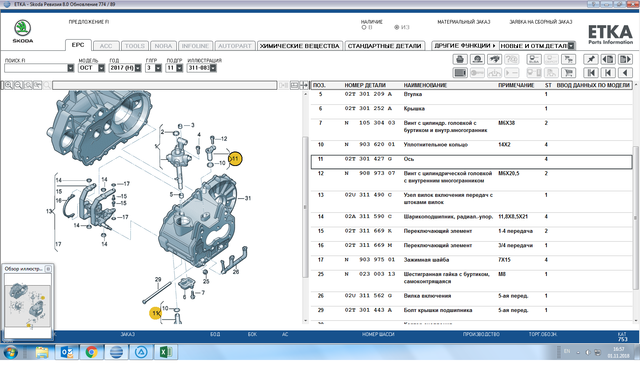Launch Chrome from taskbar
This screenshot has width=640, height=366.
(x=91, y=352)
